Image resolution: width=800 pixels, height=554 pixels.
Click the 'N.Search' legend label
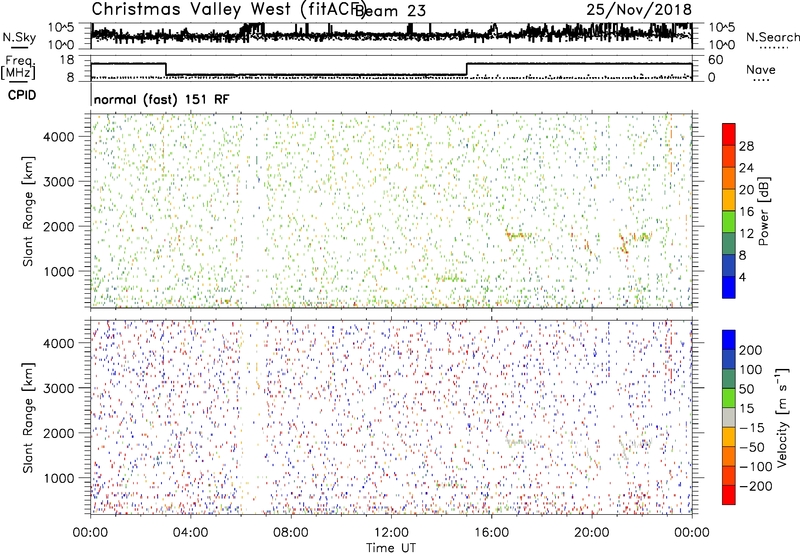[x=772, y=37]
